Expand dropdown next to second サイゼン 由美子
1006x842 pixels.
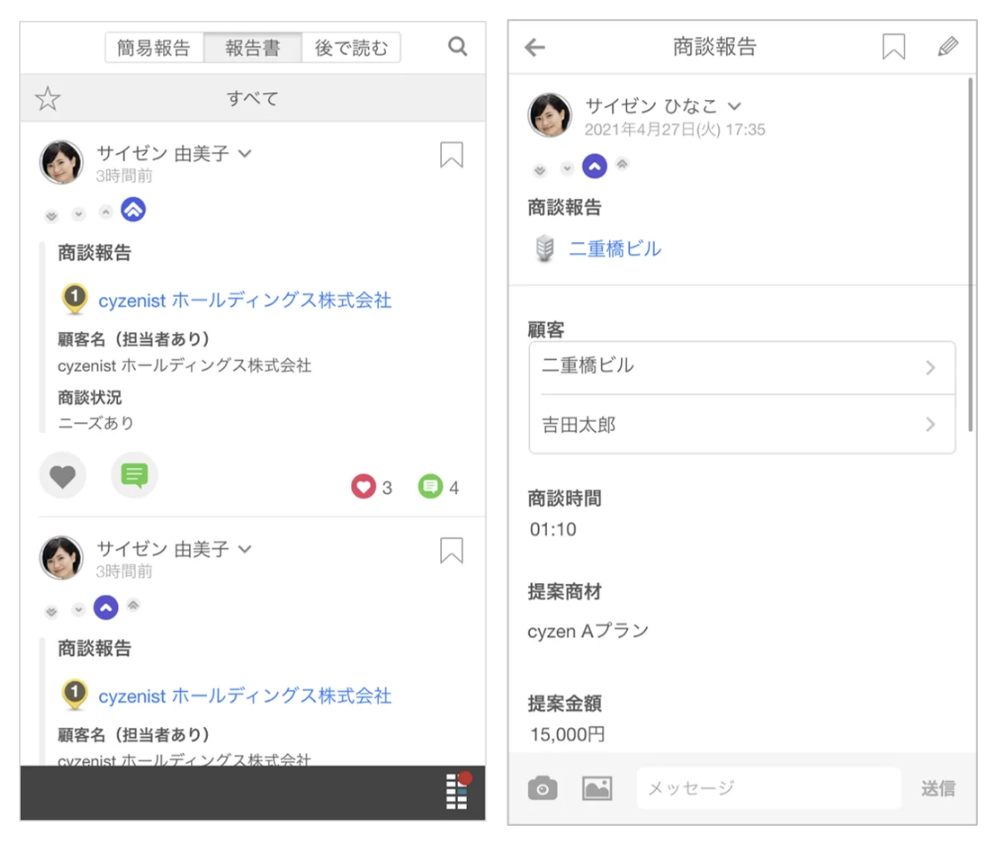(x=244, y=549)
